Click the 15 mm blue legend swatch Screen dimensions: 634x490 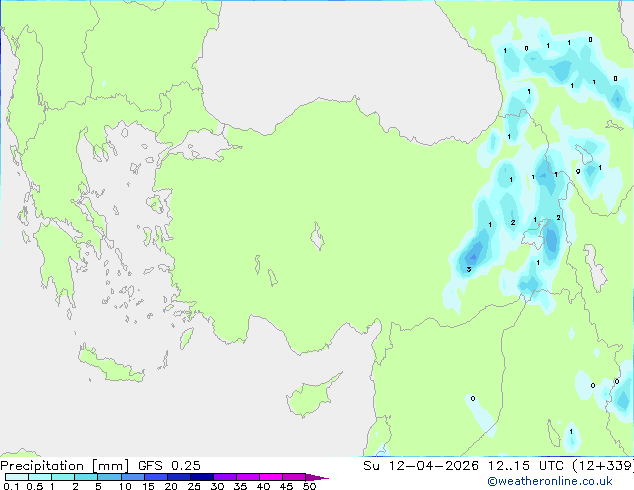[x=156, y=477]
